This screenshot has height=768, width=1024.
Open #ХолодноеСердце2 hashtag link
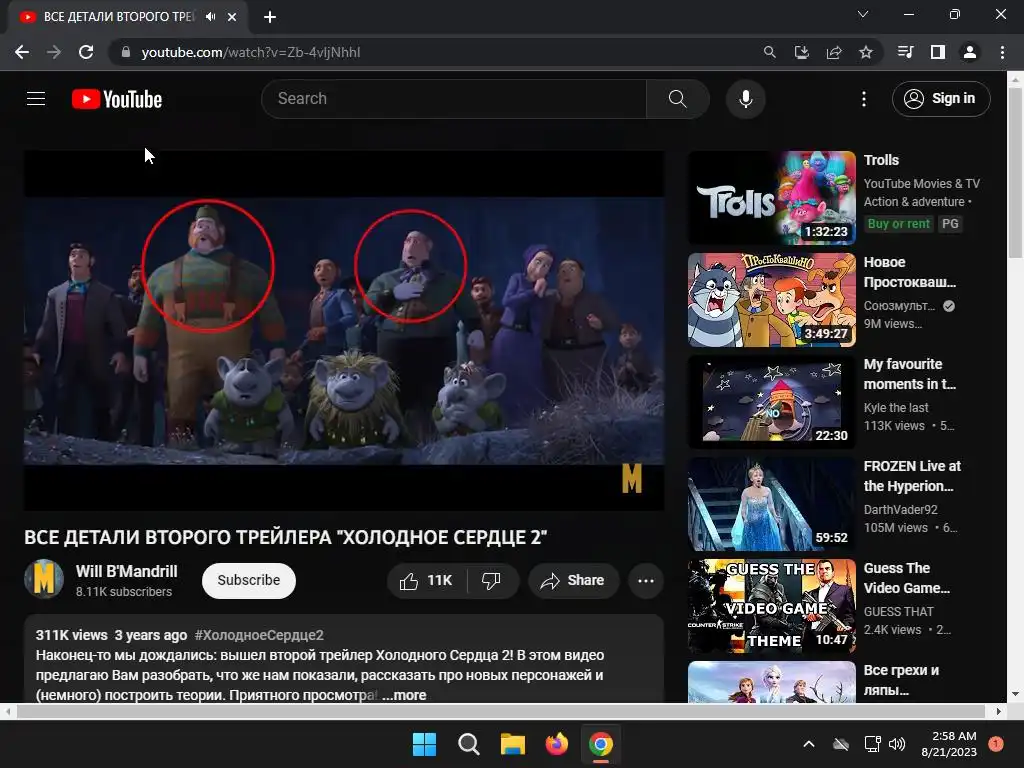point(259,635)
